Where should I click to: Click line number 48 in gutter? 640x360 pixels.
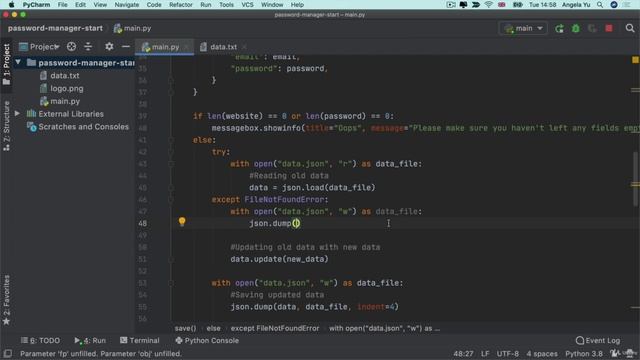(x=142, y=223)
